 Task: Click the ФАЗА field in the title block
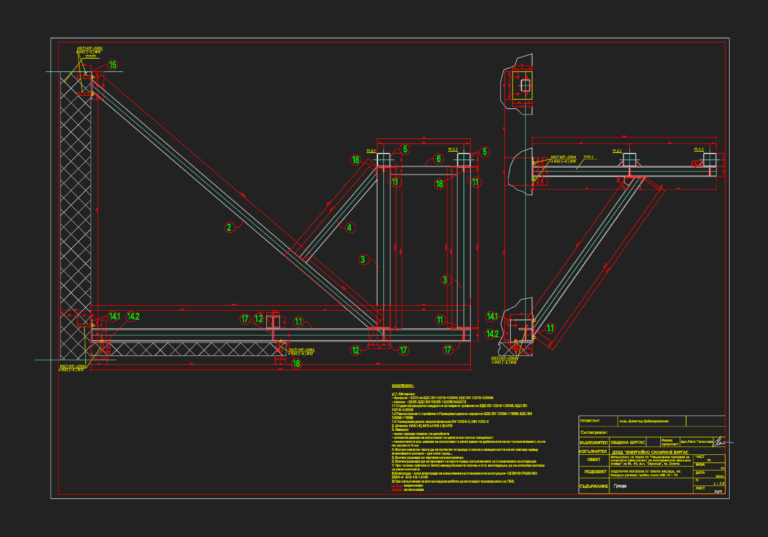[x=710, y=465]
